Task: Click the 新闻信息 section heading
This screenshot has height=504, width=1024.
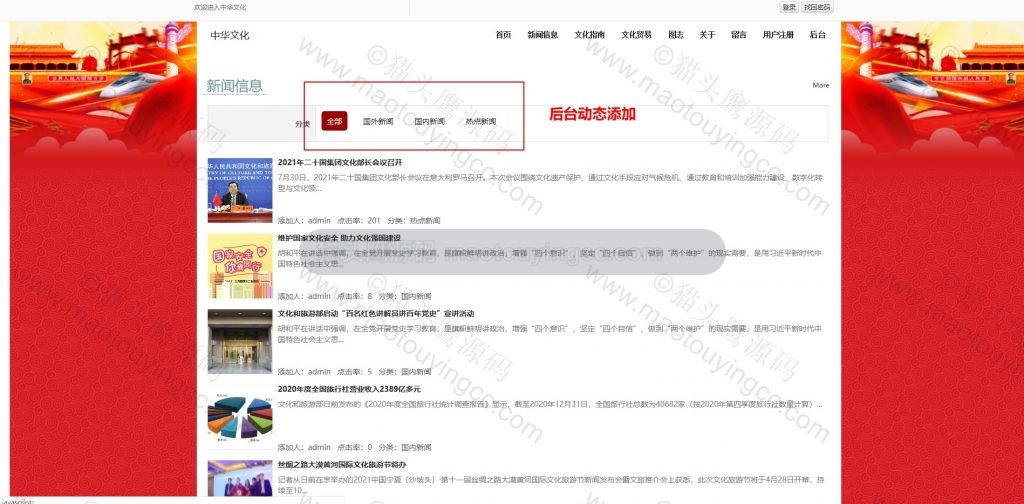Action: 234,86
